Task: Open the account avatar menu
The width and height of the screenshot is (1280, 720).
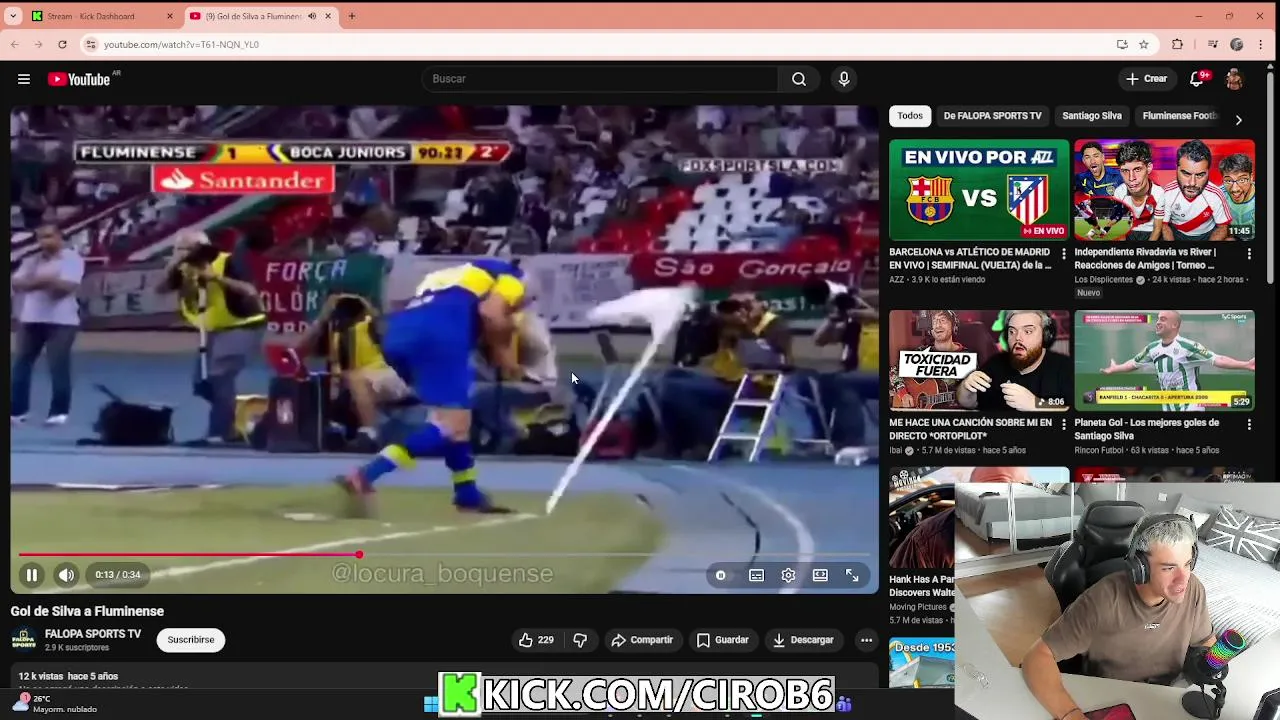Action: pos(1234,79)
